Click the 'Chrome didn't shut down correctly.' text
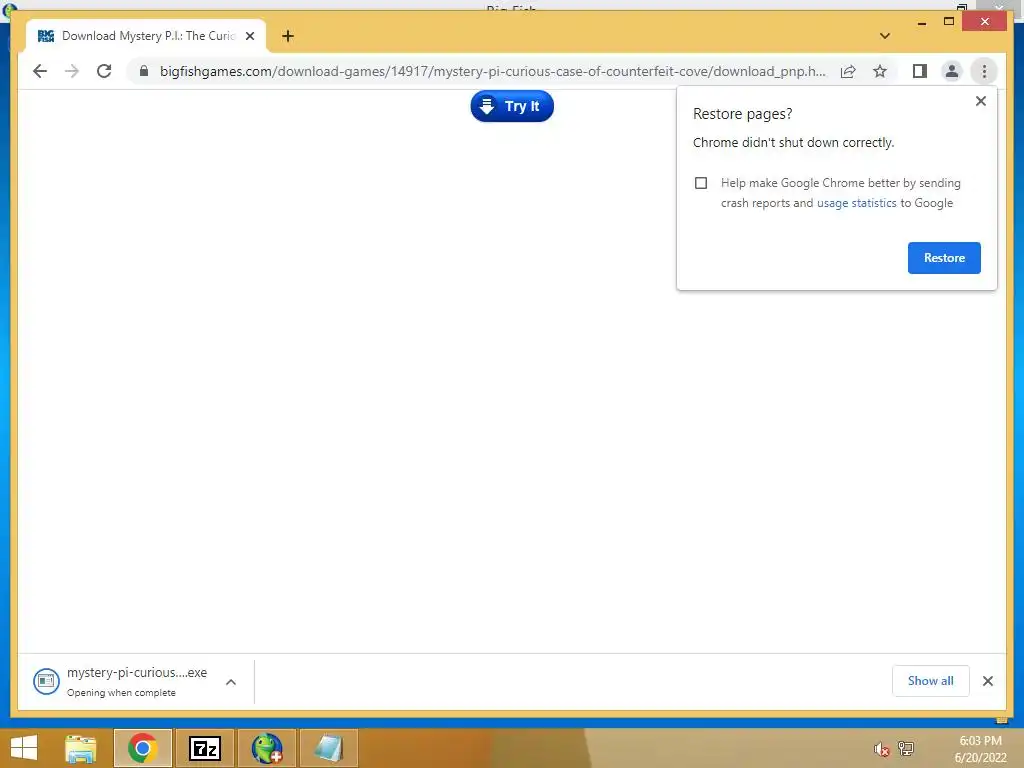The height and width of the screenshot is (768, 1024). 793,142
